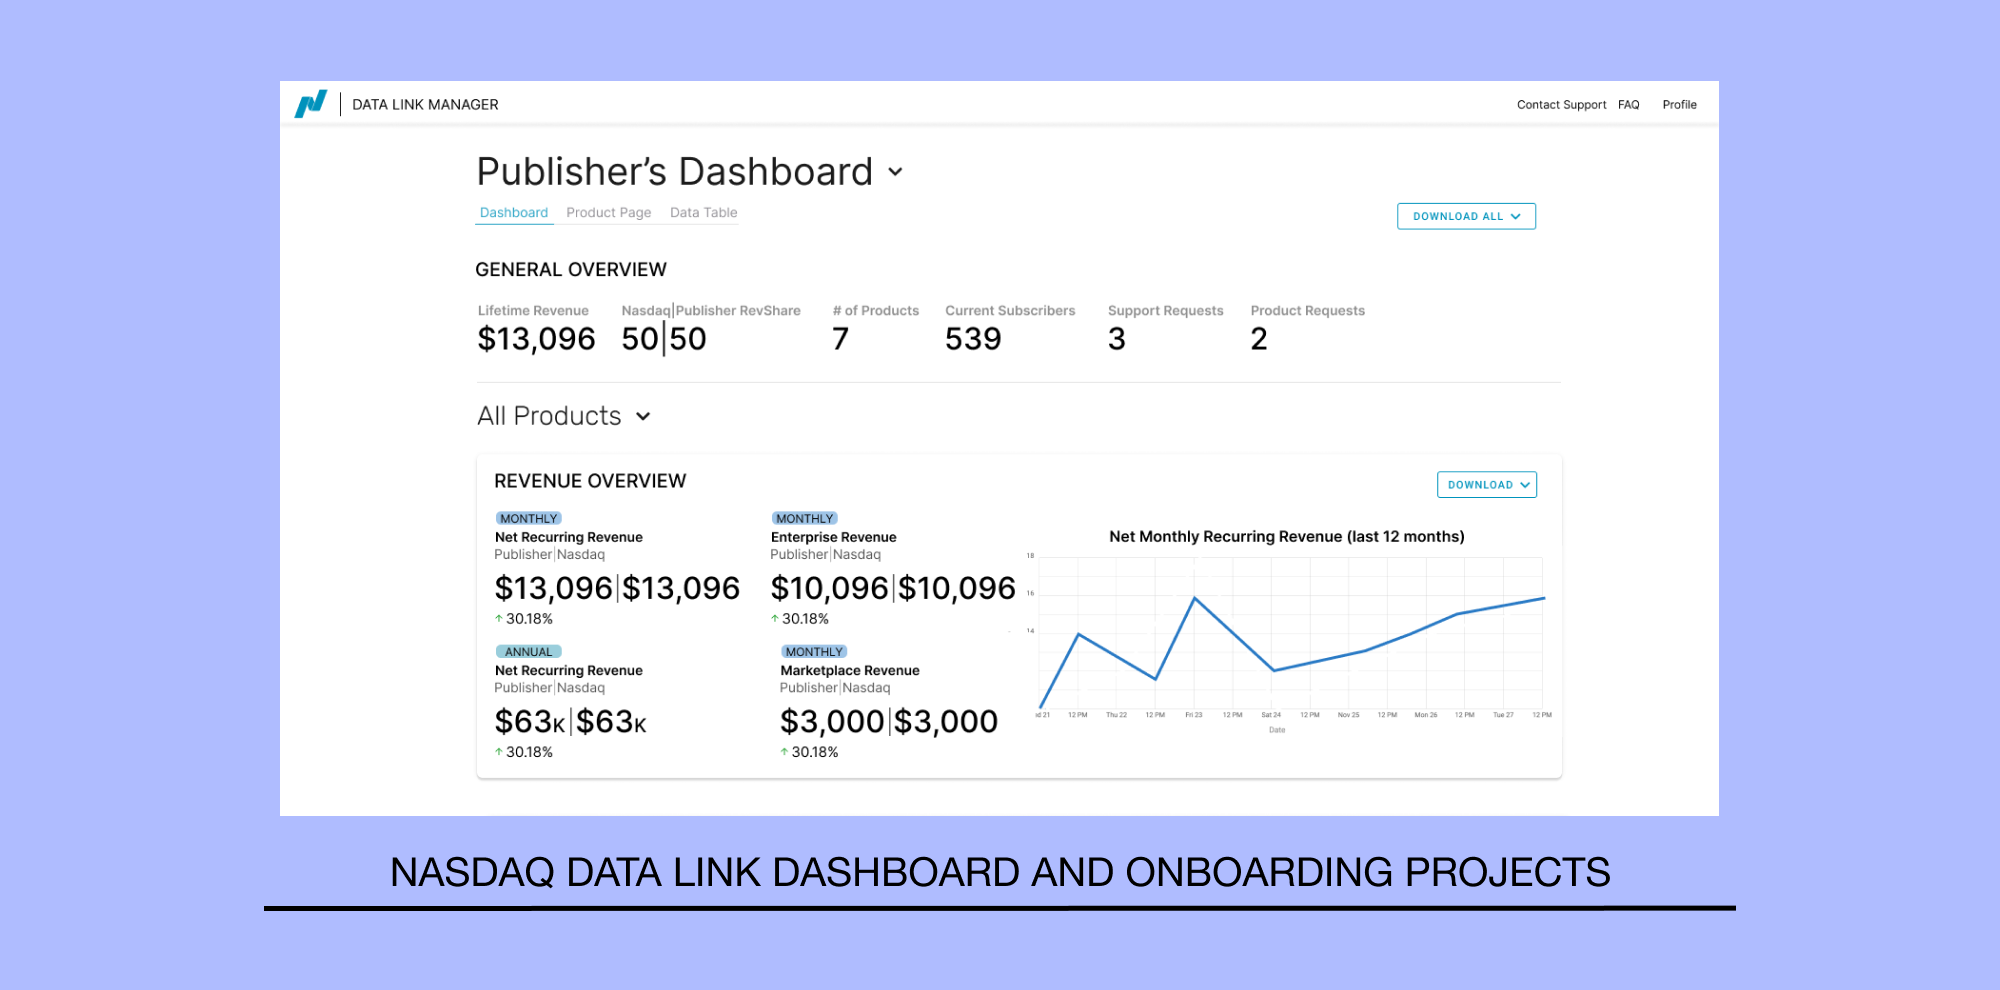Select the Dashboard tab
Image resolution: width=2000 pixels, height=990 pixels.
pos(514,213)
